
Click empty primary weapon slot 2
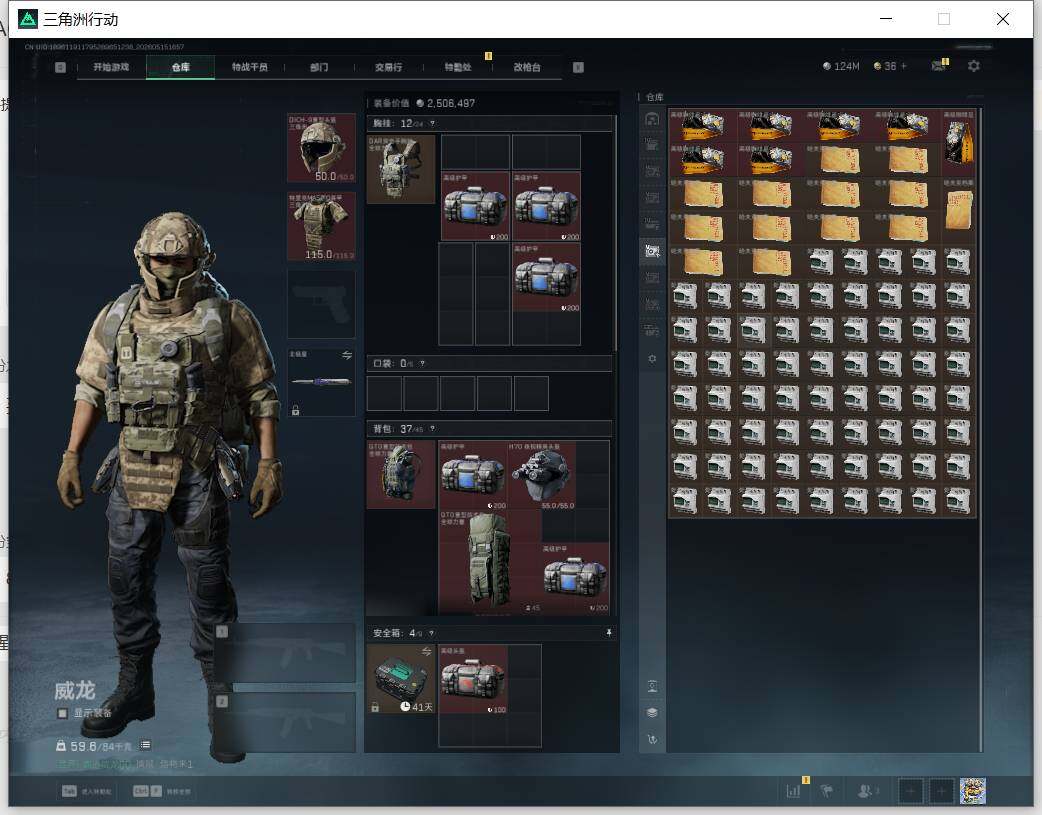click(x=285, y=723)
